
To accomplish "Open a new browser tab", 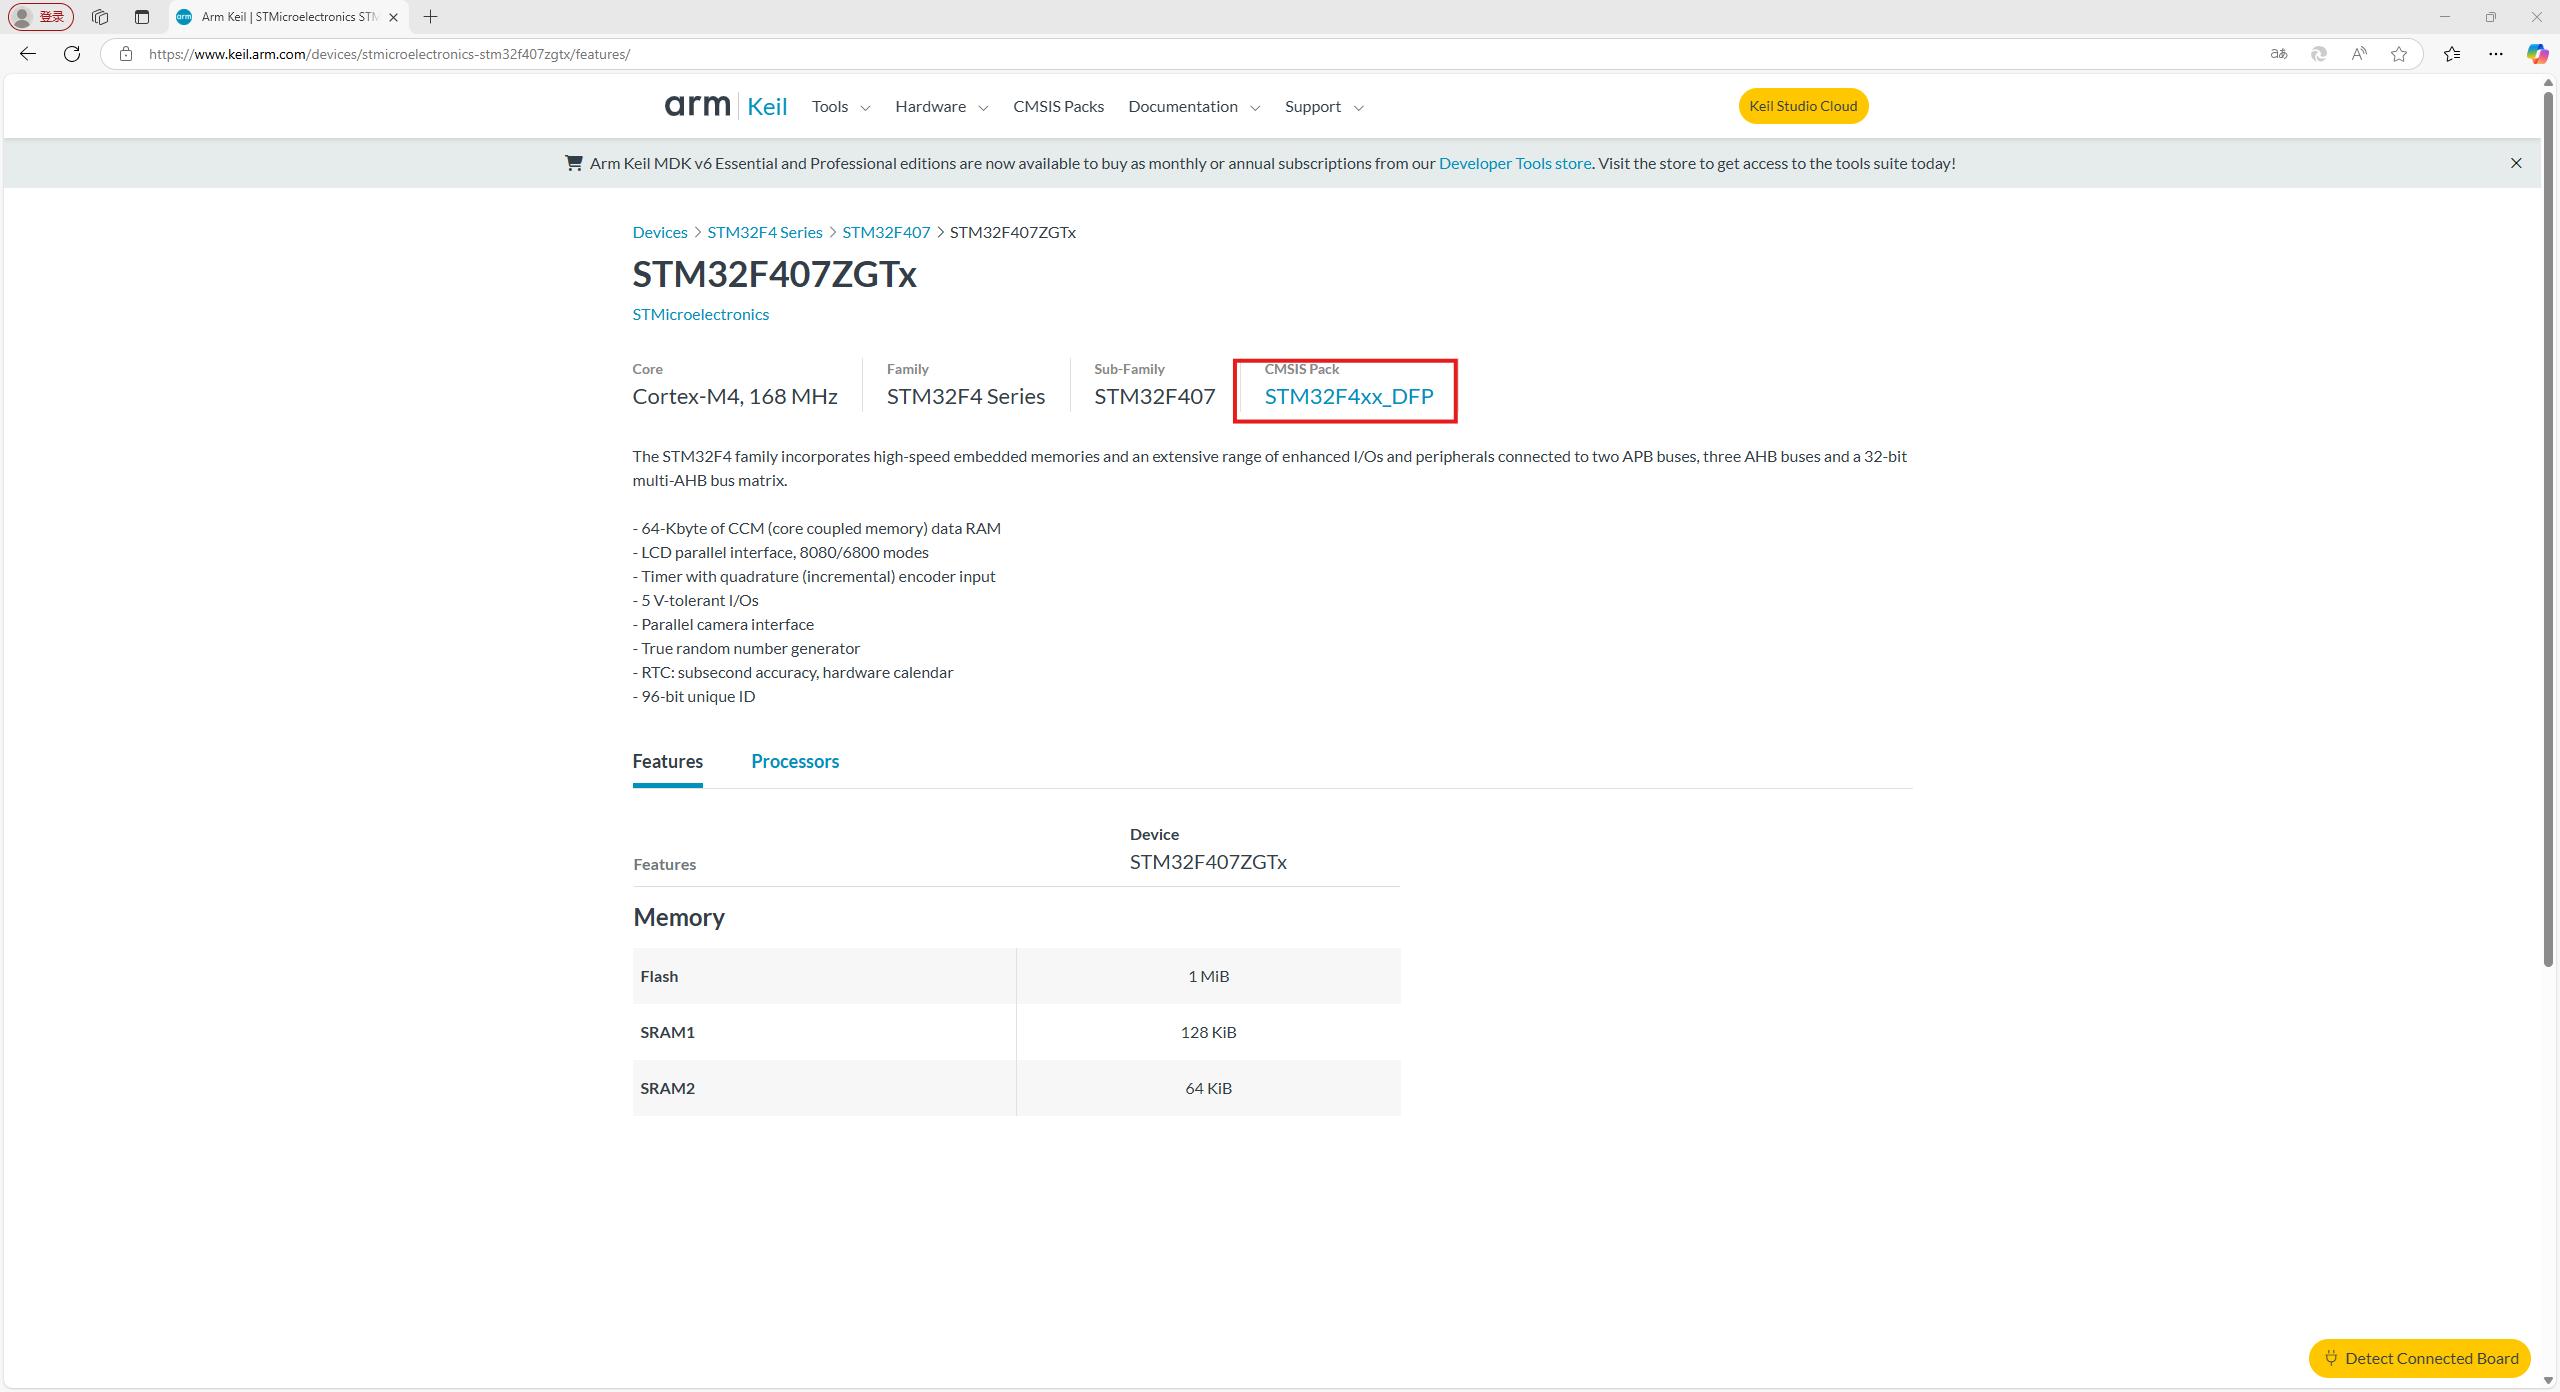I will click(x=431, y=17).
